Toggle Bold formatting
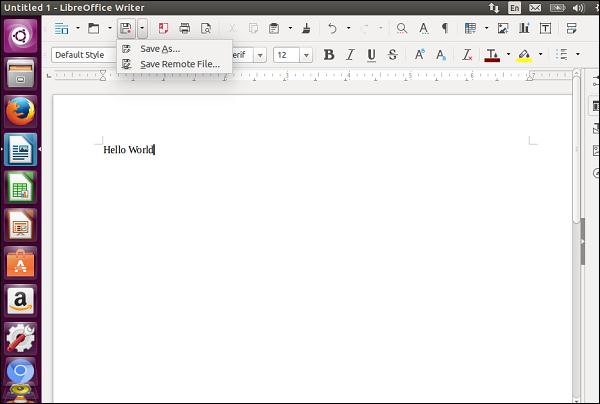The image size is (600, 404). 328,54
